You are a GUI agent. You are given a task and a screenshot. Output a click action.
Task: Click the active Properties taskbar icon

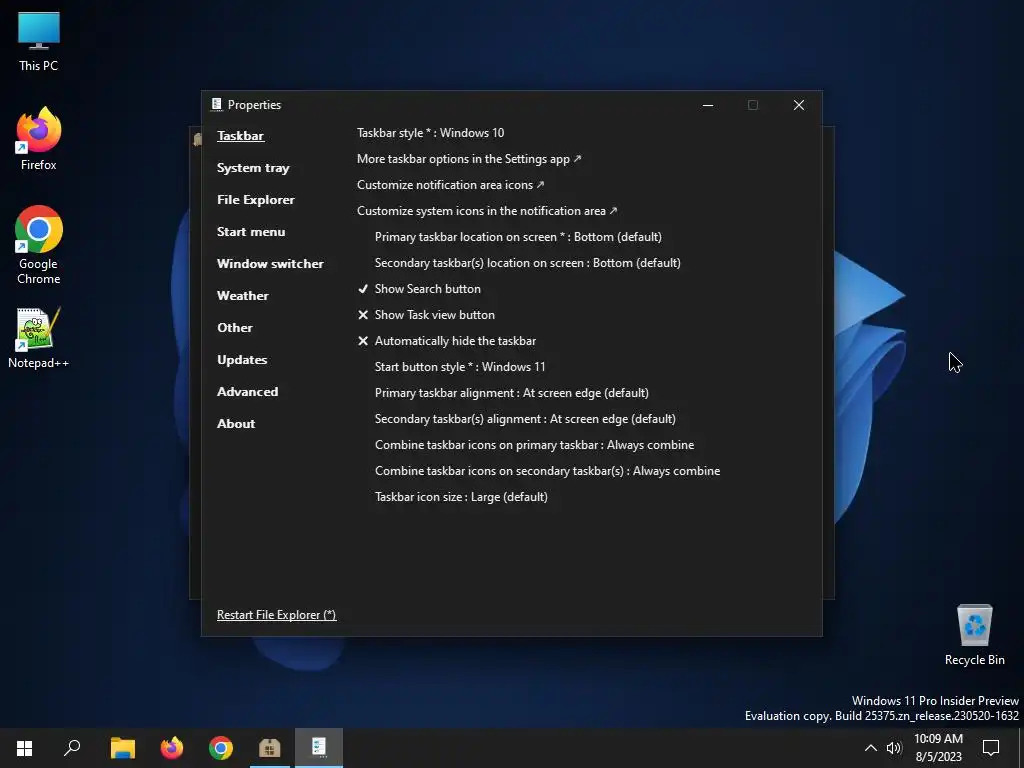(319, 748)
